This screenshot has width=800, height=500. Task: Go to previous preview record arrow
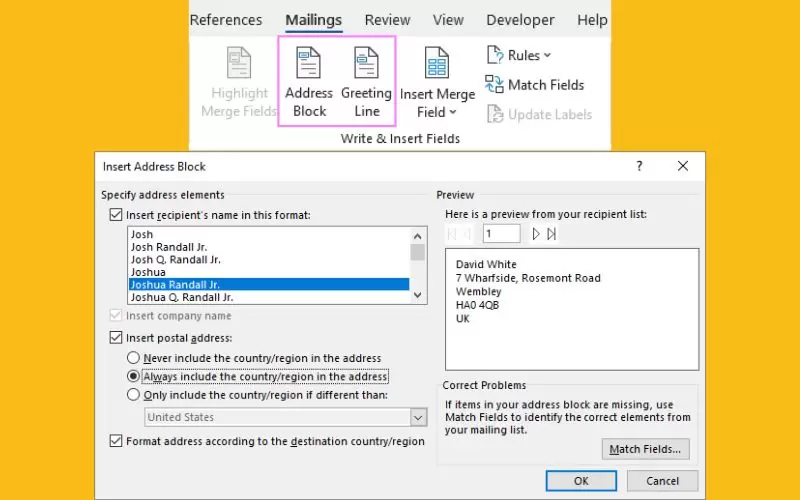pyautogui.click(x=467, y=234)
